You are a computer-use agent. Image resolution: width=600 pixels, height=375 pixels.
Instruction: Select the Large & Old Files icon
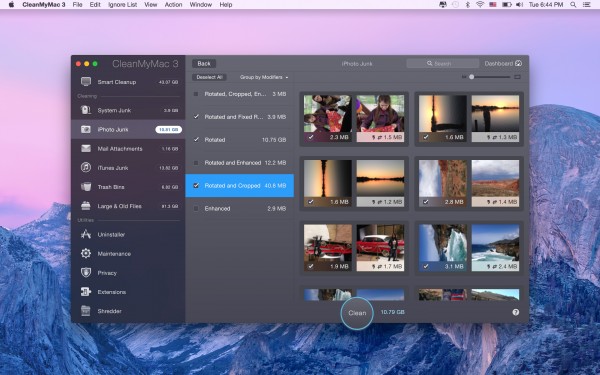(86, 206)
